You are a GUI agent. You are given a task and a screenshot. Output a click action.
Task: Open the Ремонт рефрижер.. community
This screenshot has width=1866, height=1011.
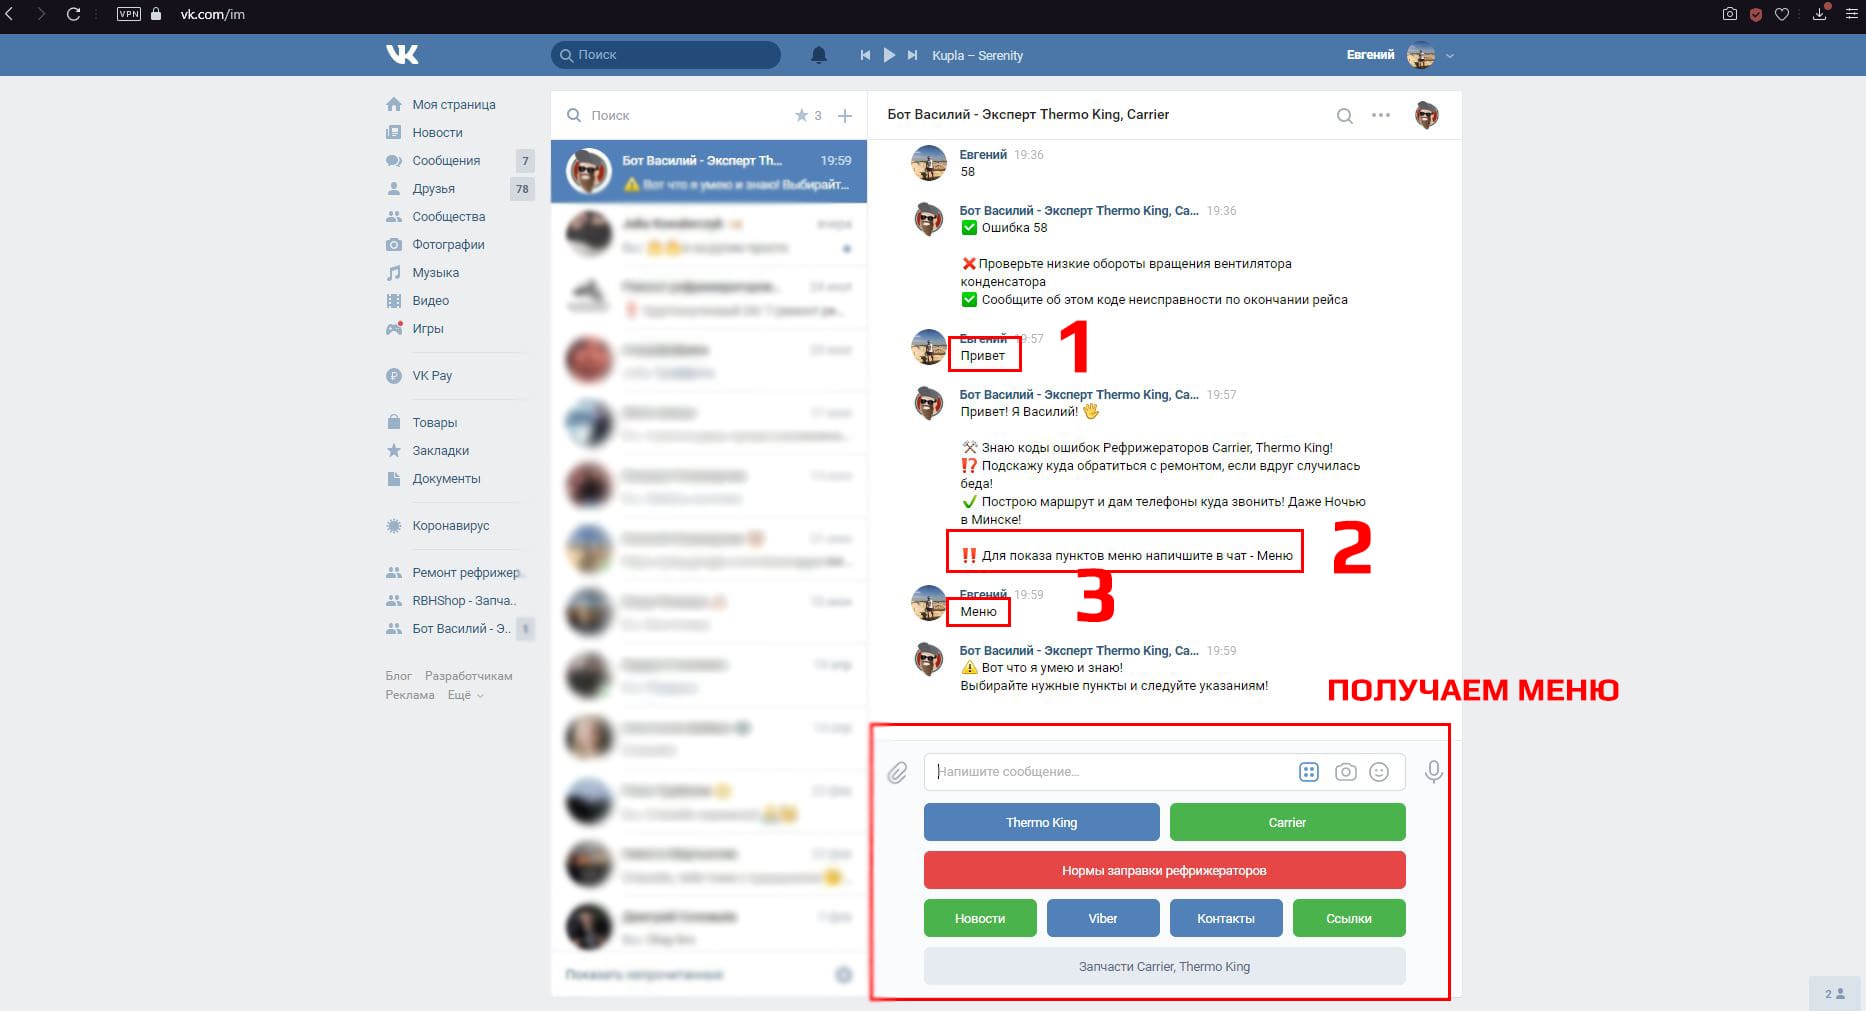coord(468,572)
